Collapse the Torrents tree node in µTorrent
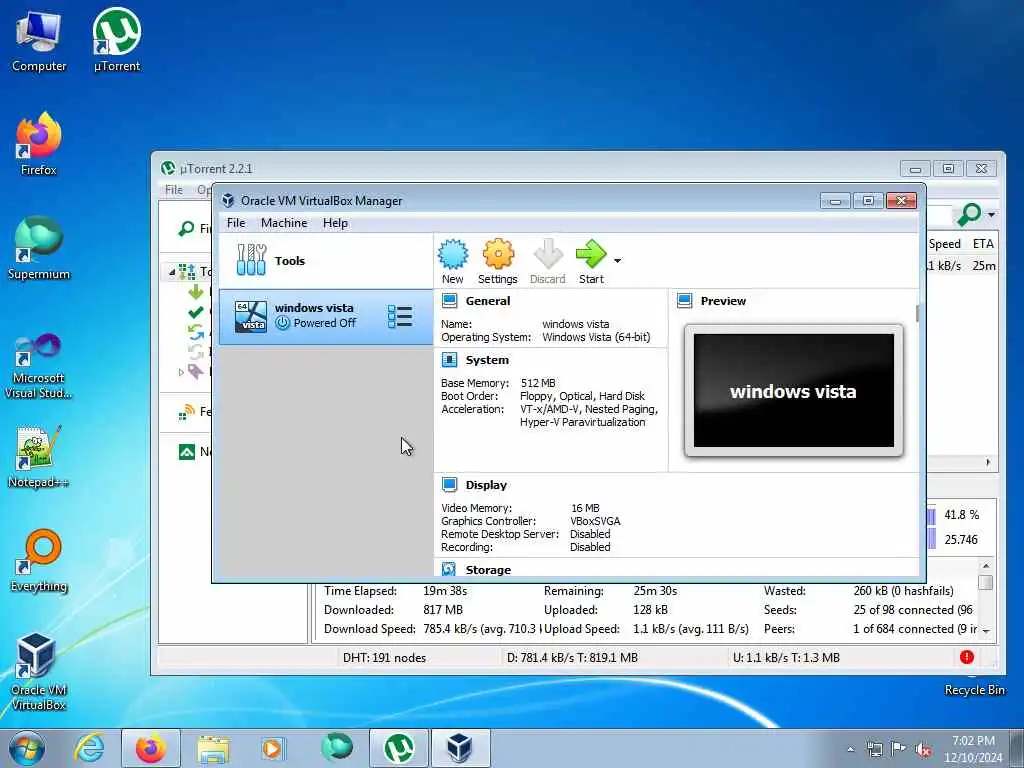The height and width of the screenshot is (768, 1024). [x=172, y=272]
